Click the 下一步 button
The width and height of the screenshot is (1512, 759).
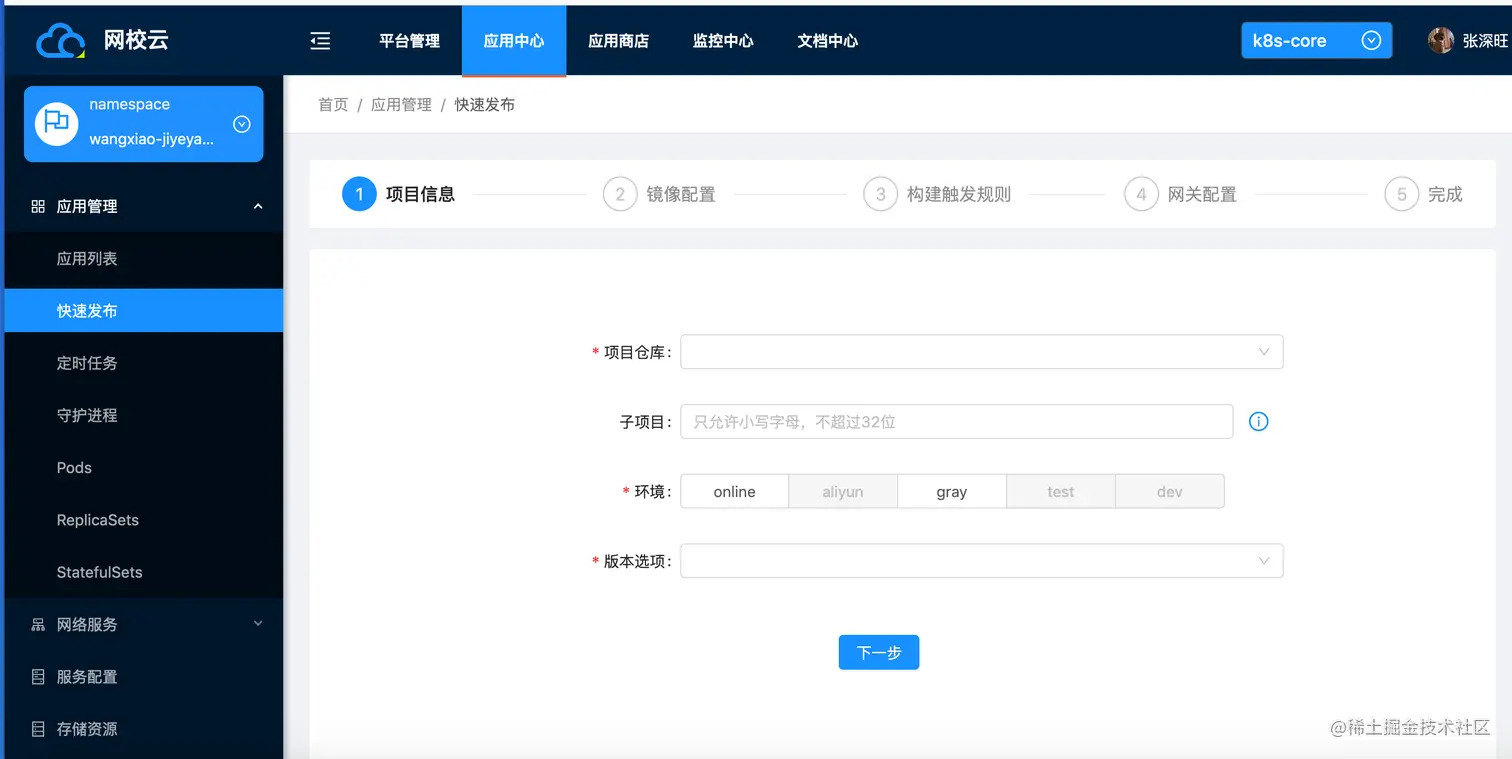tap(878, 652)
